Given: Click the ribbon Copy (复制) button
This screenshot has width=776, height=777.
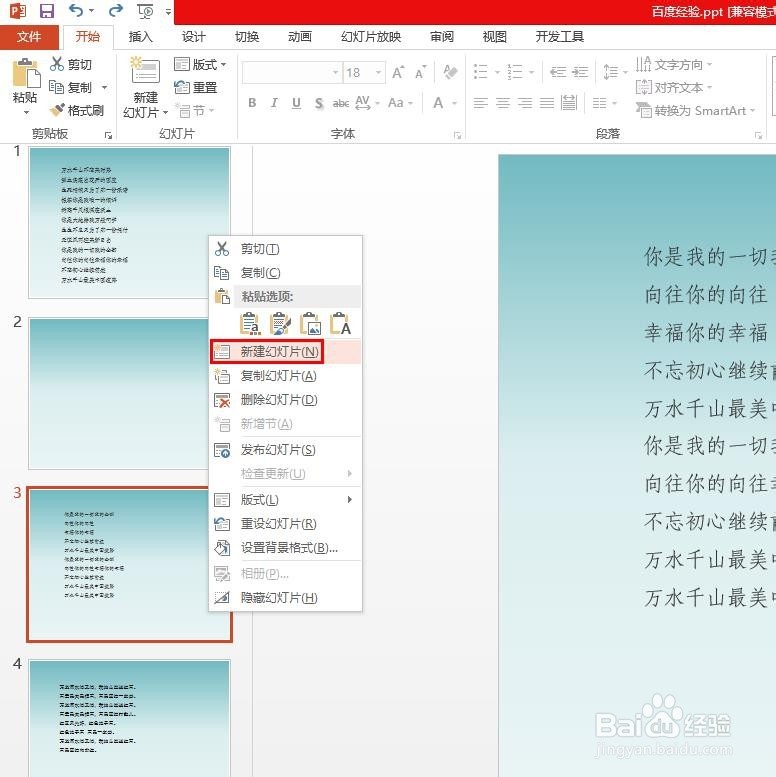Looking at the screenshot, I should 71,88.
